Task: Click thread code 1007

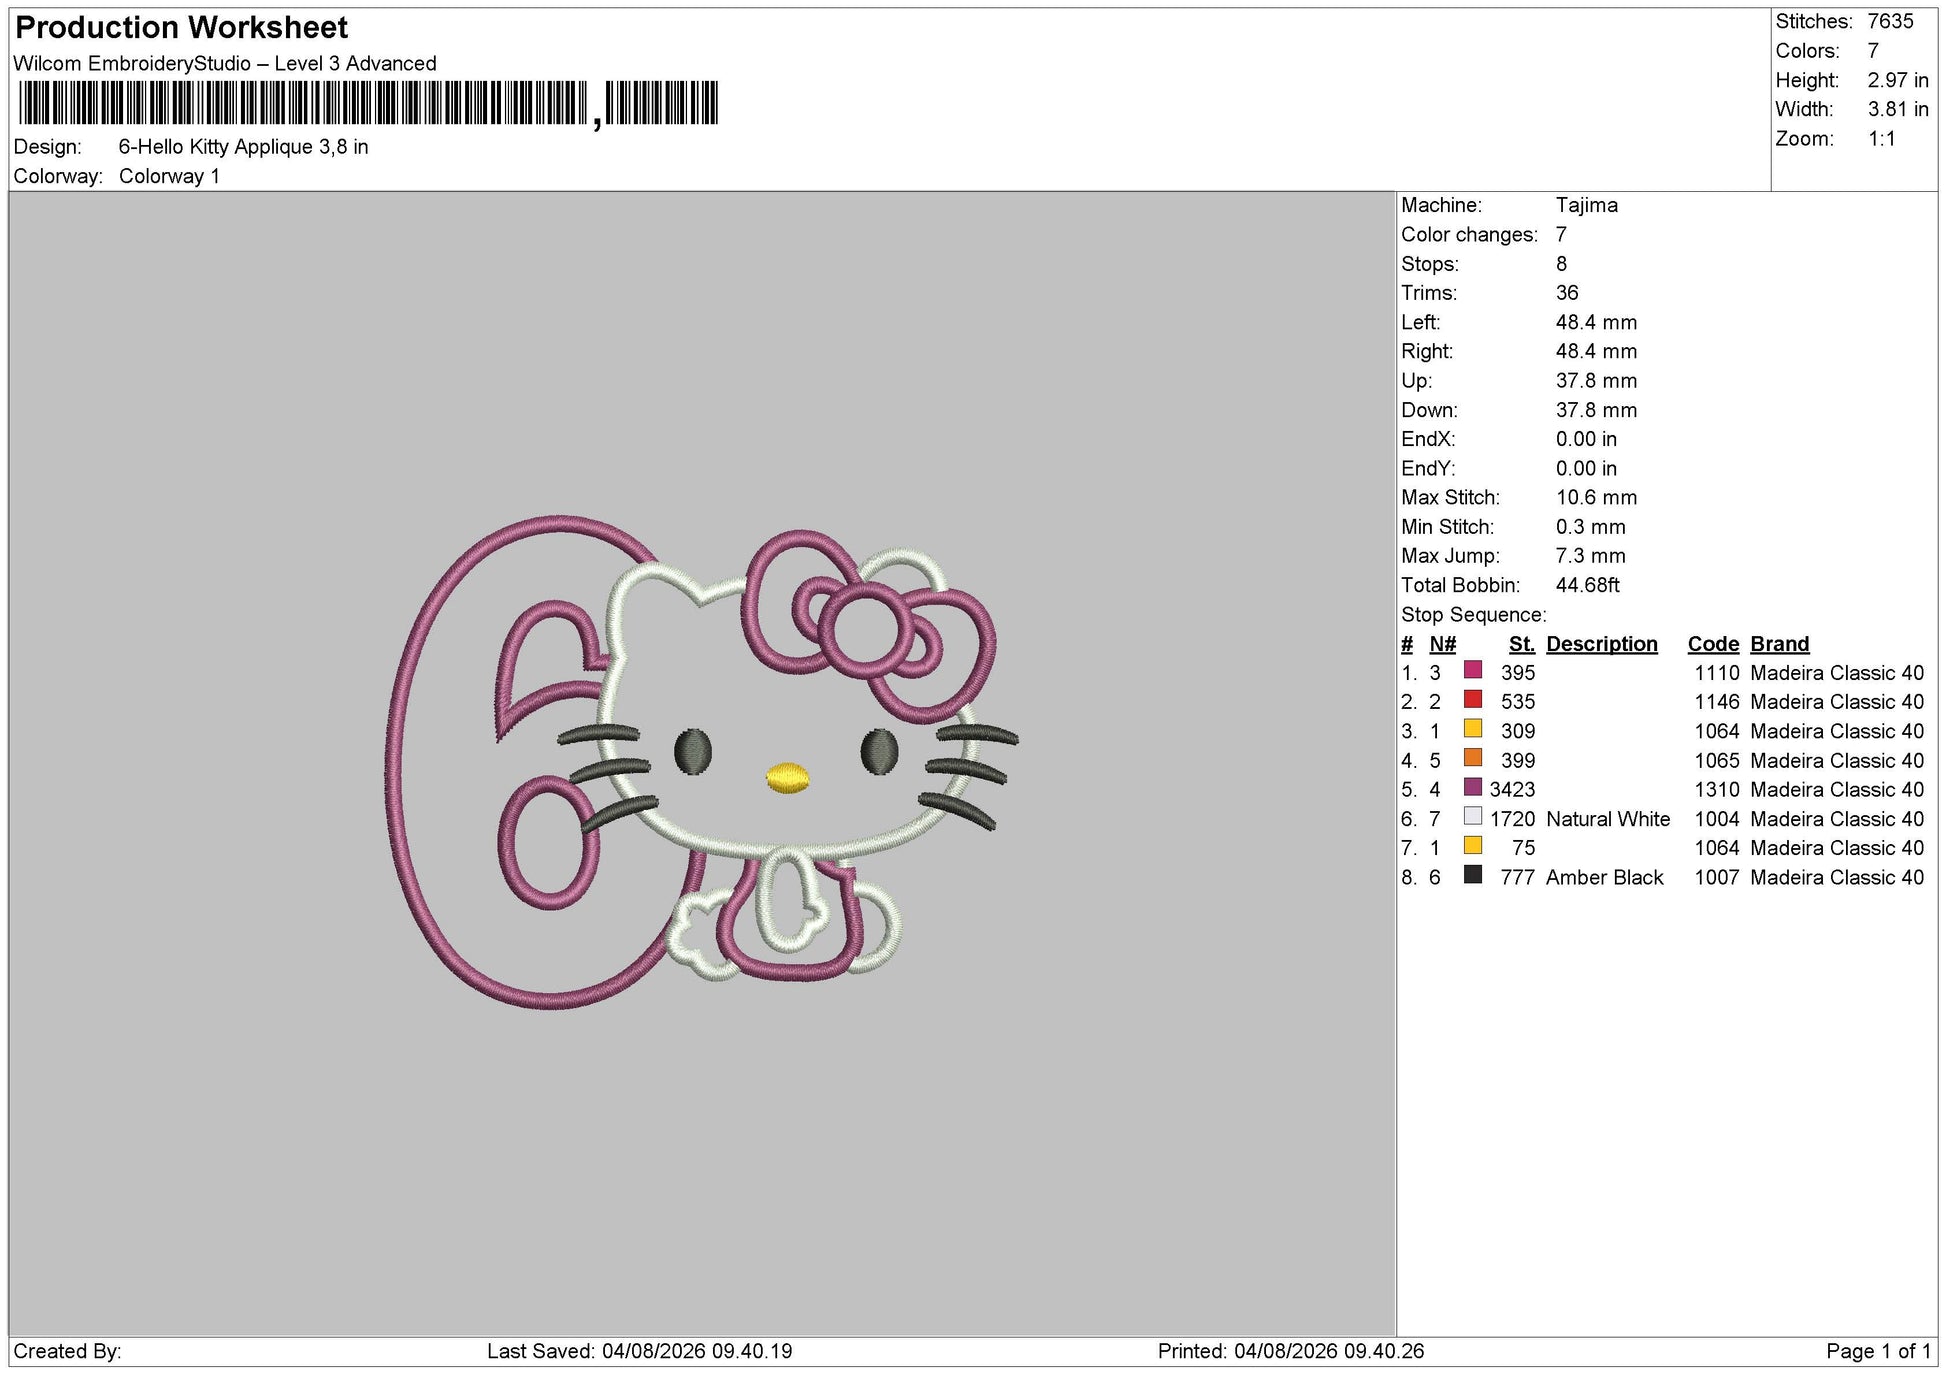Action: tap(1716, 878)
